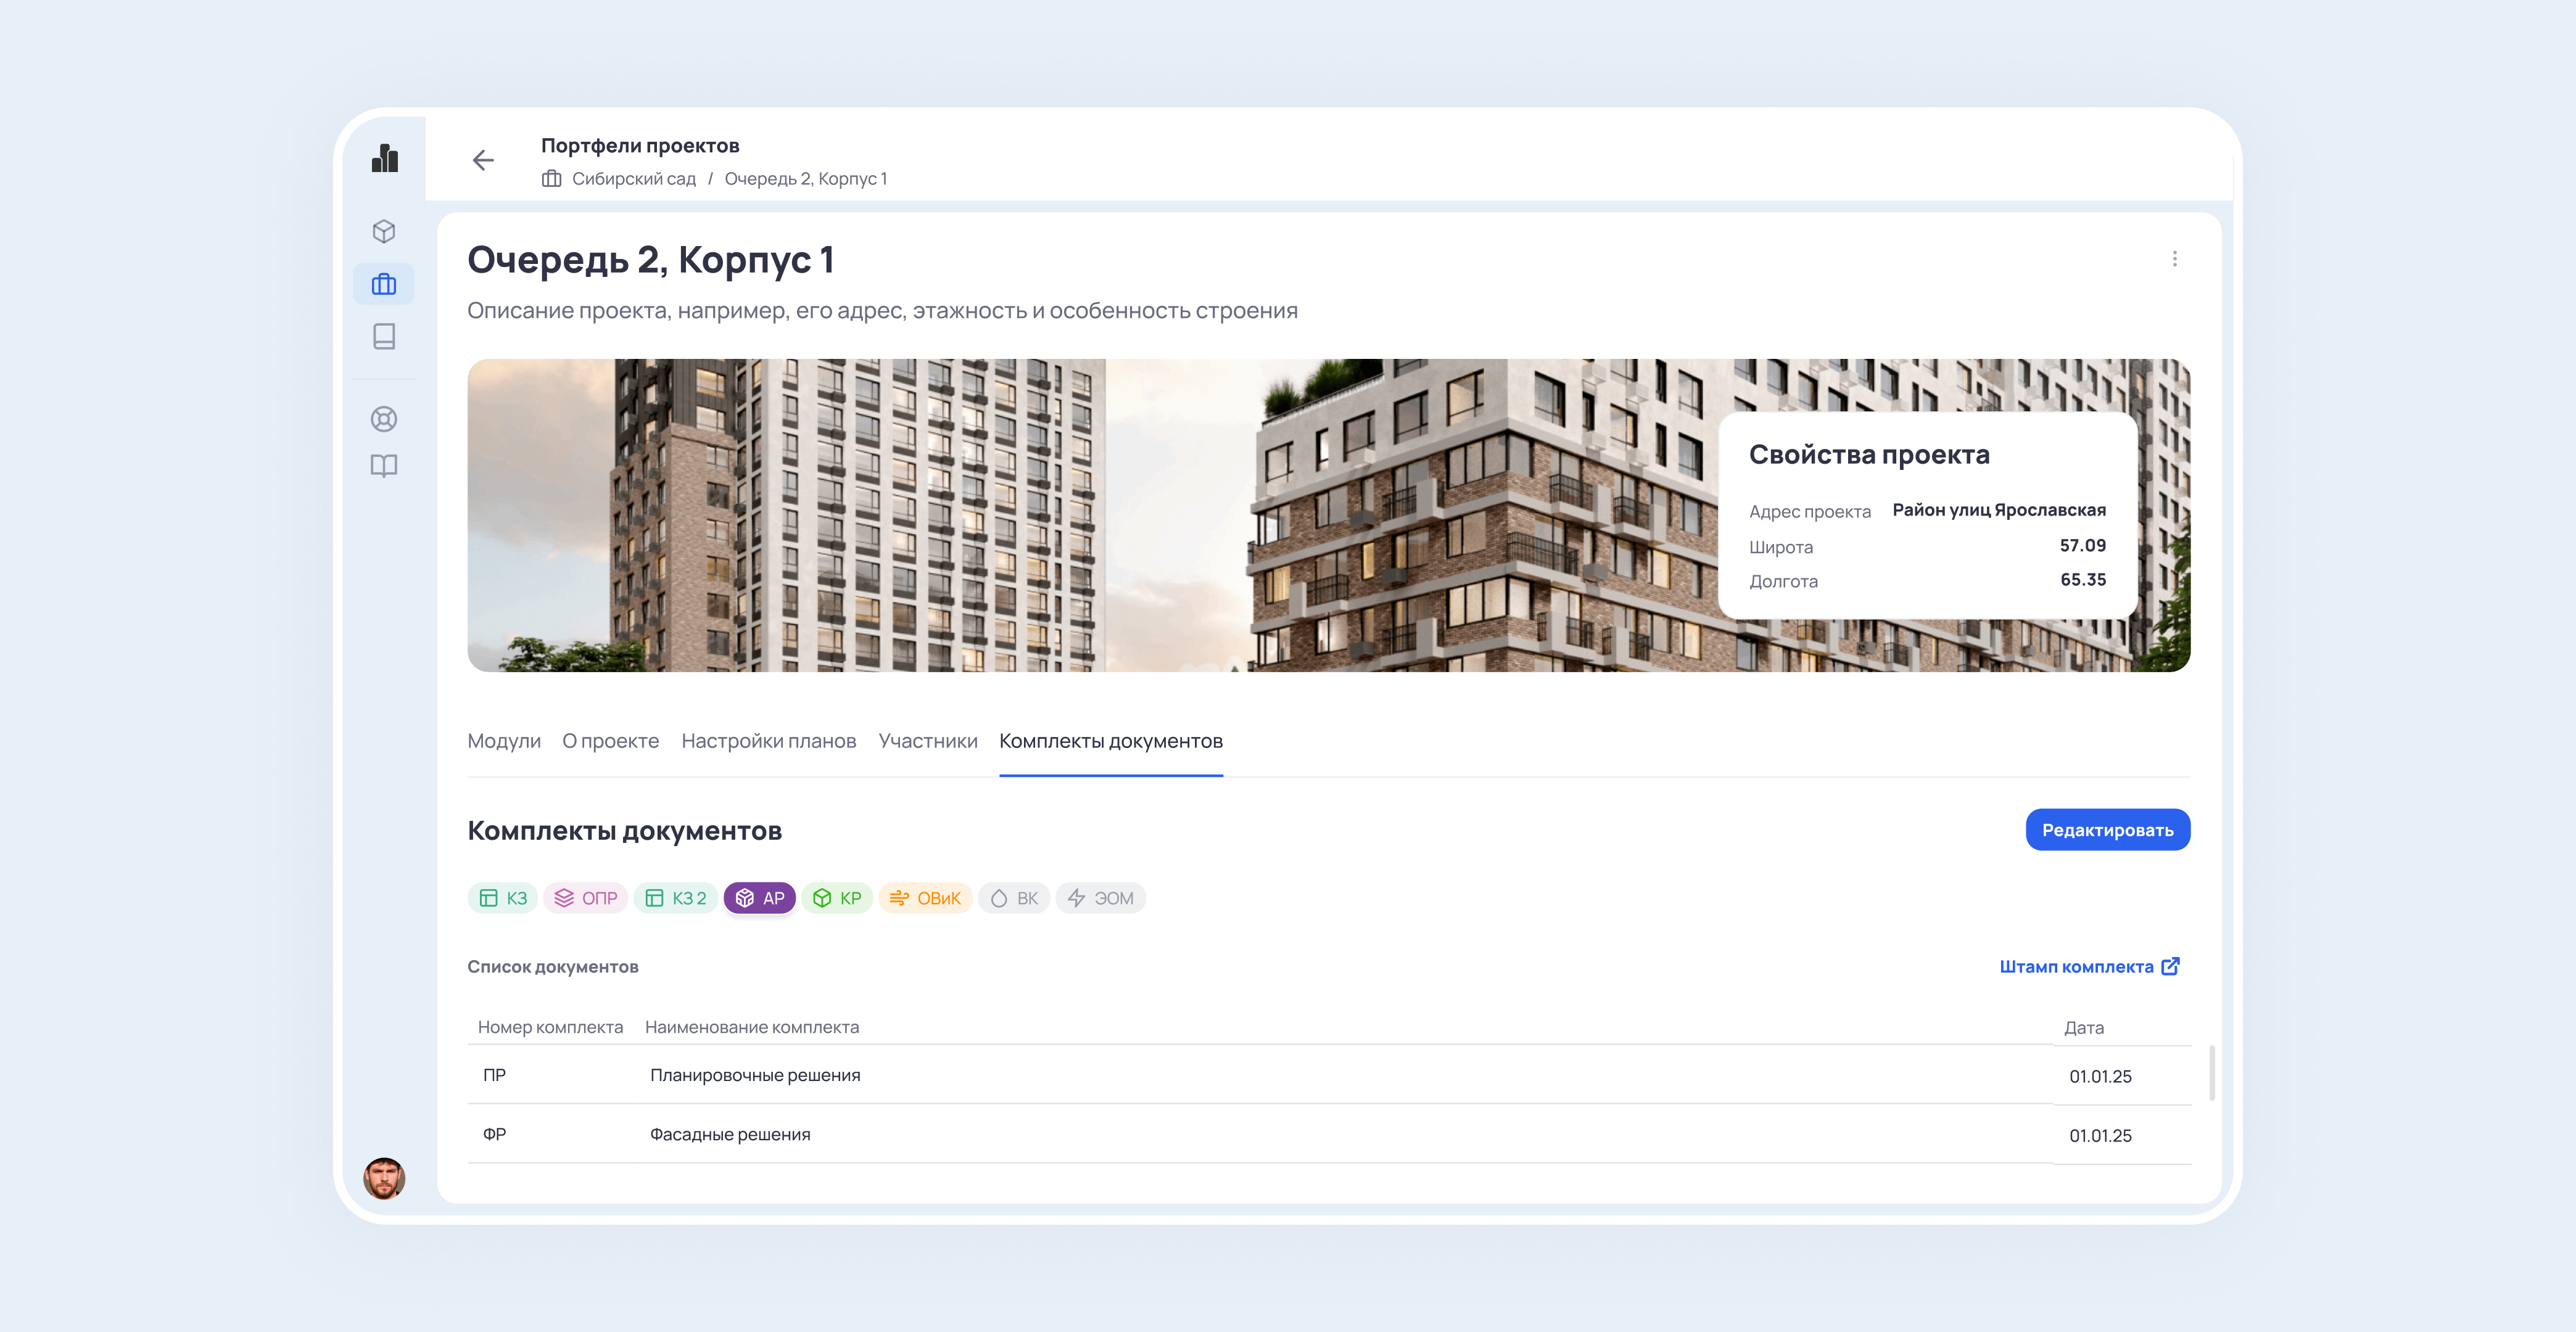The height and width of the screenshot is (1332, 2576).
Task: Click the back arrow icon
Action: click(x=483, y=160)
